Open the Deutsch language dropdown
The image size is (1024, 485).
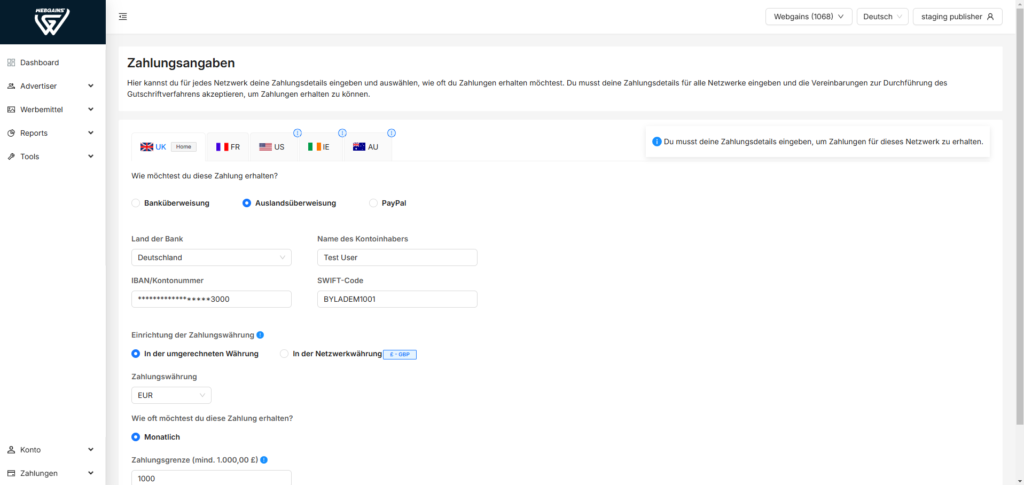[x=882, y=17]
